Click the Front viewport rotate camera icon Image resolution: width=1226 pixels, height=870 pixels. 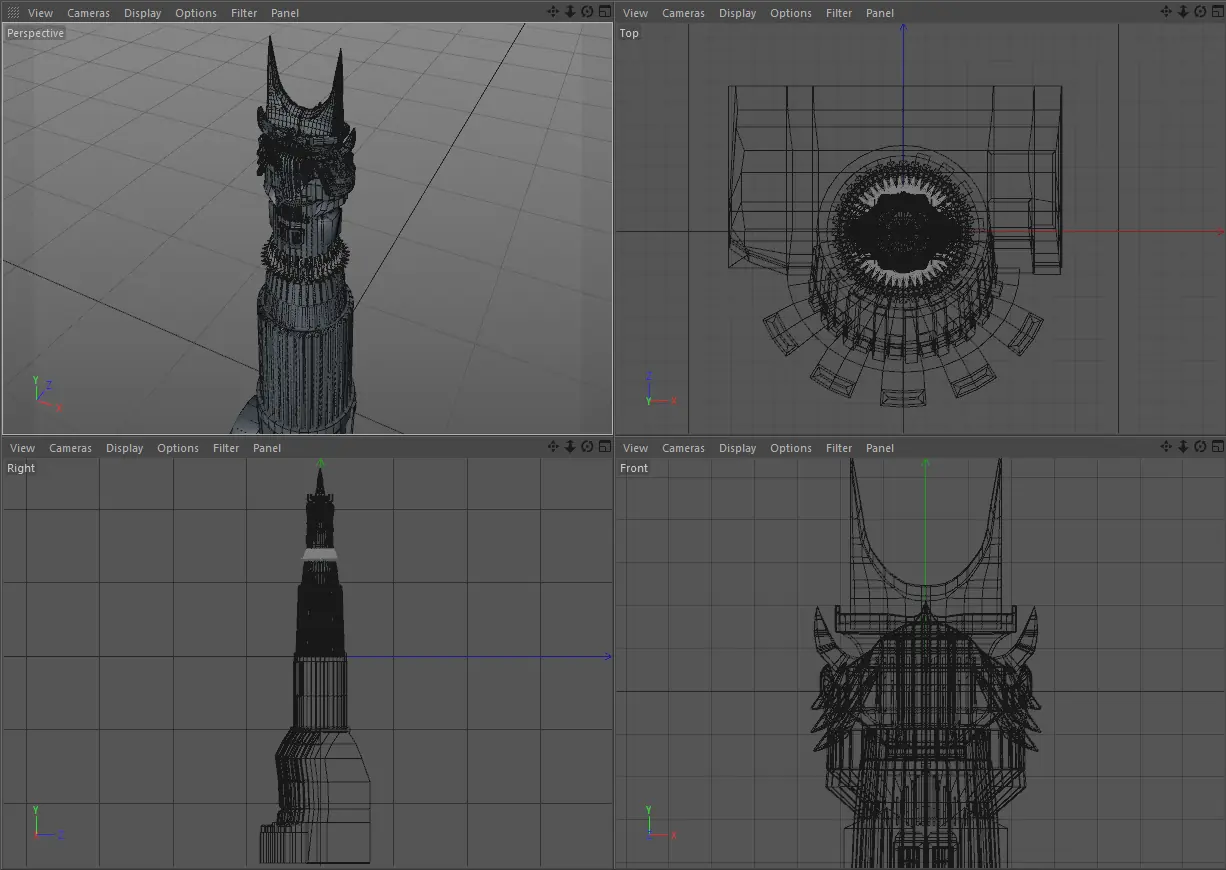(x=1200, y=447)
